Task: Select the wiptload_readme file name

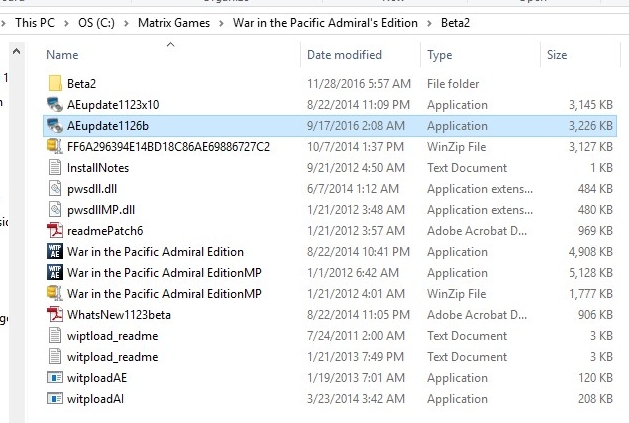Action: click(x=112, y=336)
